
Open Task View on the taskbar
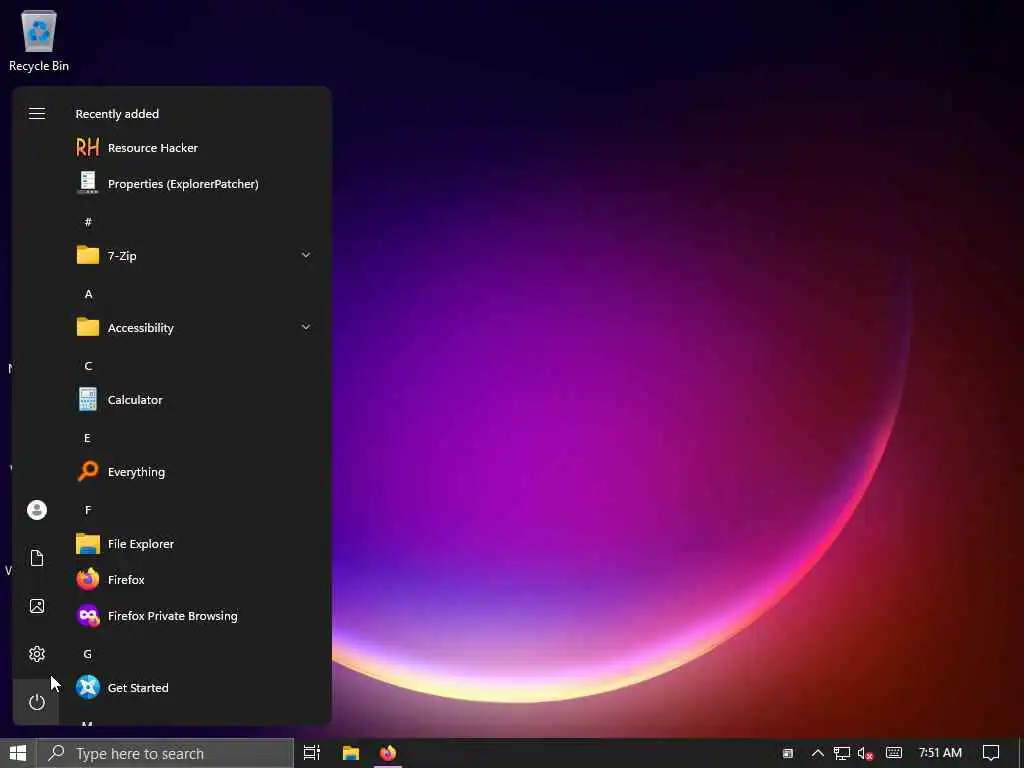(312, 753)
